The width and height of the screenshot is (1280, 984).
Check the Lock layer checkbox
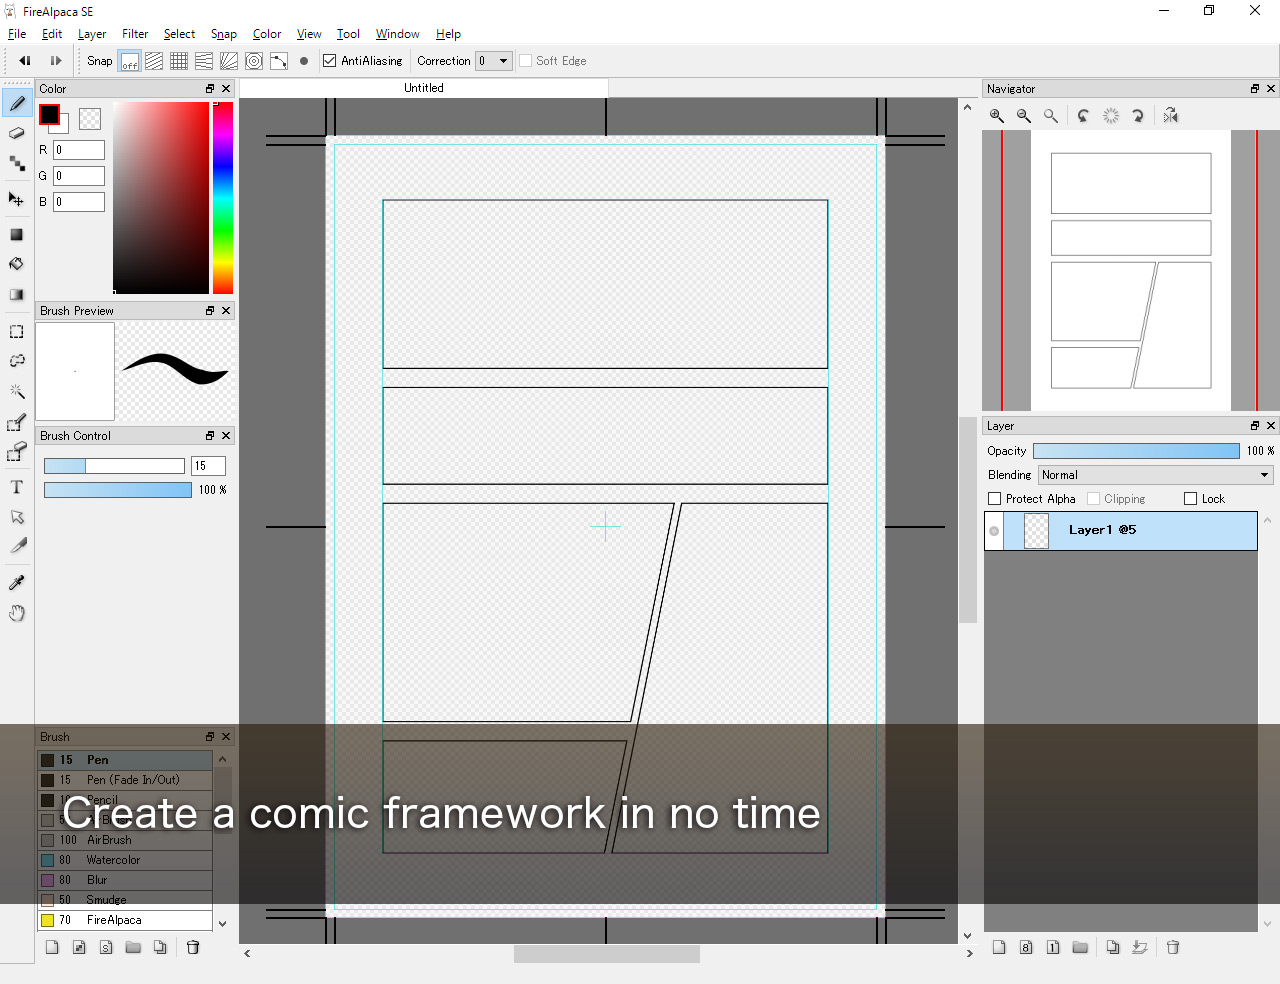(x=1190, y=499)
